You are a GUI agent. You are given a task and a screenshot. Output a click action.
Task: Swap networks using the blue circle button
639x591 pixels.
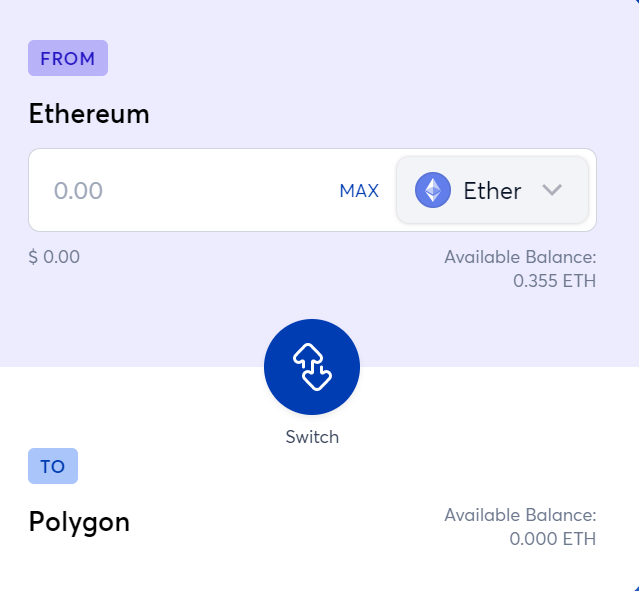(312, 367)
